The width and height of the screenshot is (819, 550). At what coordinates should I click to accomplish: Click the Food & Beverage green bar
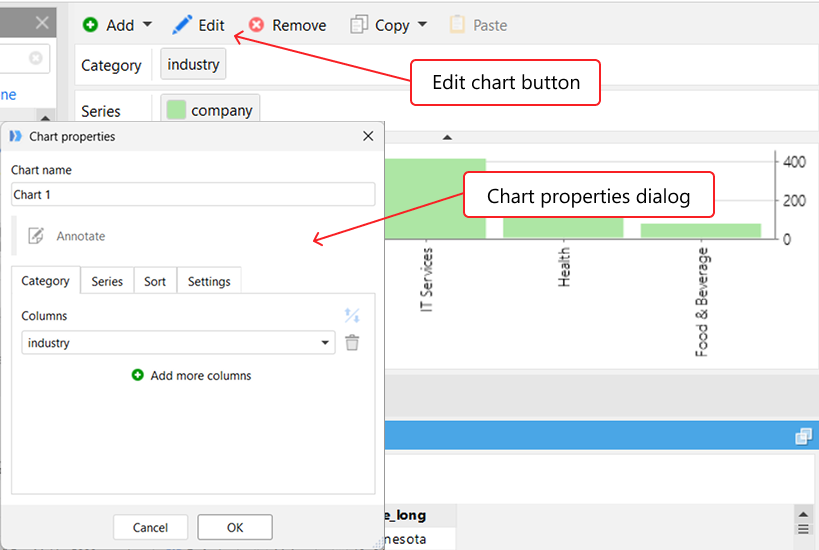click(700, 230)
